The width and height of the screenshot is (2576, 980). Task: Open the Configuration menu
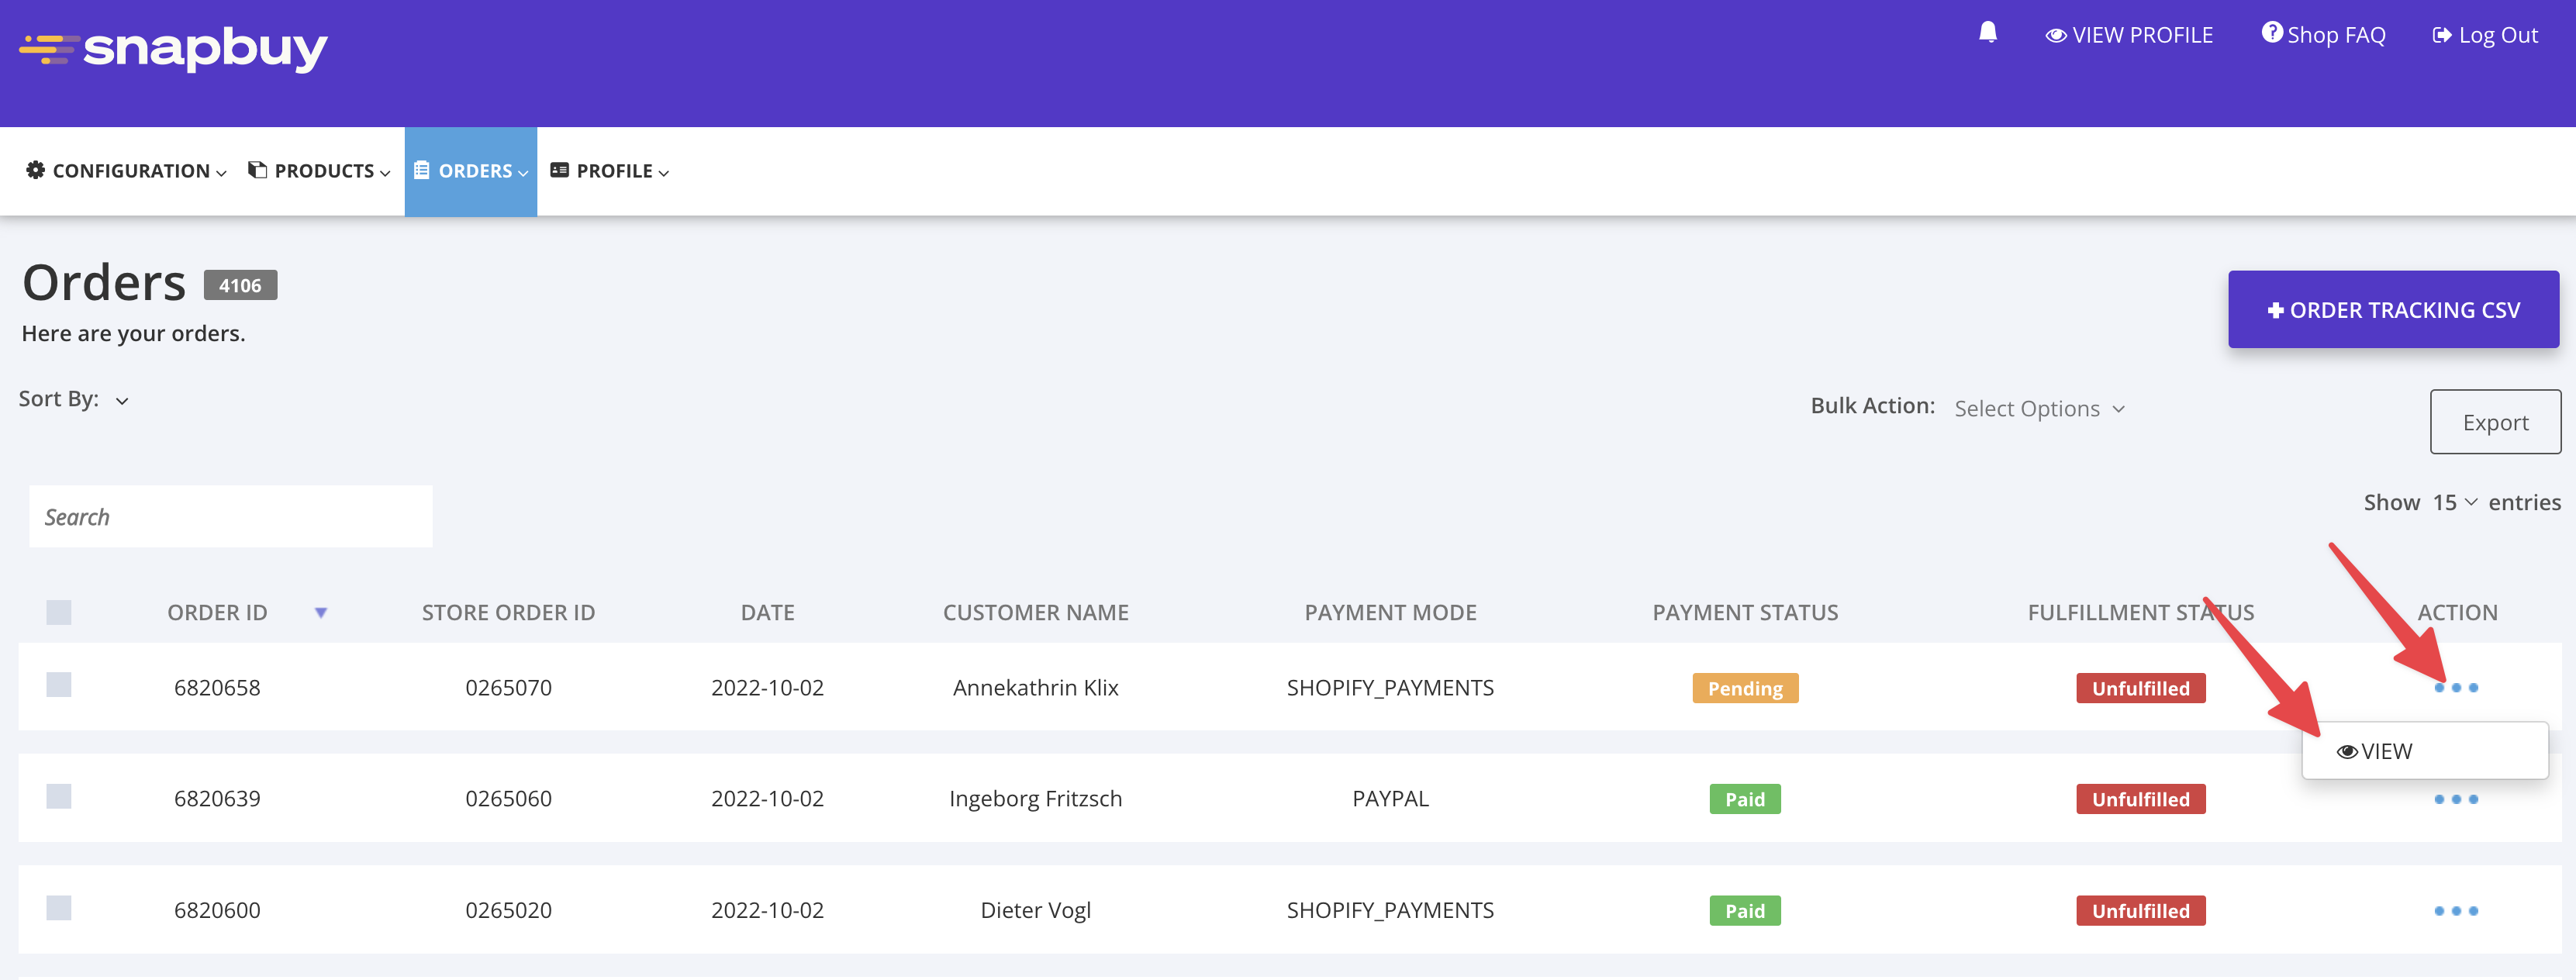pyautogui.click(x=126, y=171)
